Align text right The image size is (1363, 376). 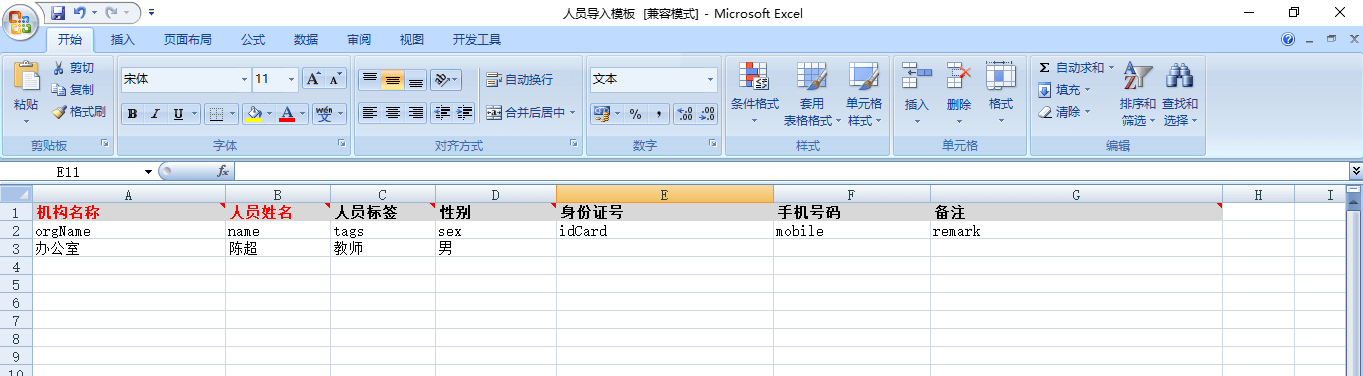415,113
